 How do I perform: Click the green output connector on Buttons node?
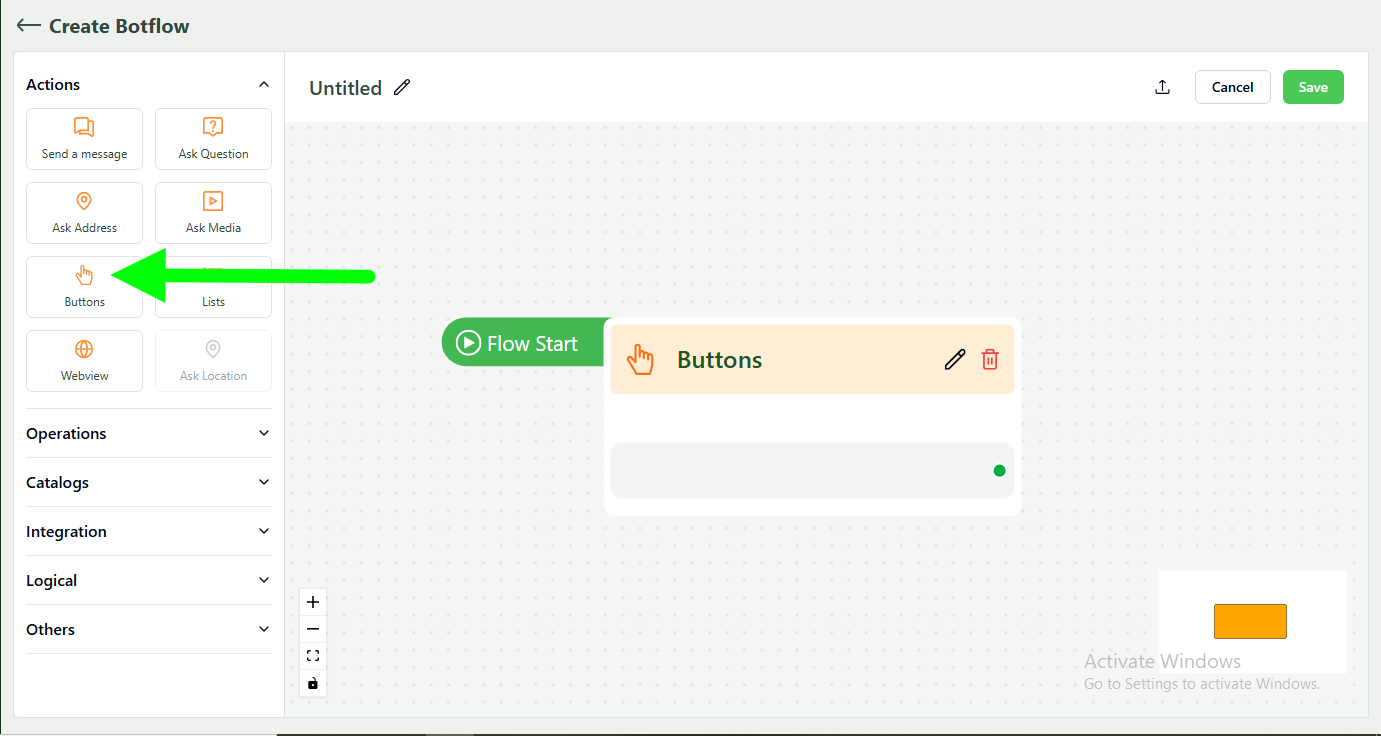(998, 469)
